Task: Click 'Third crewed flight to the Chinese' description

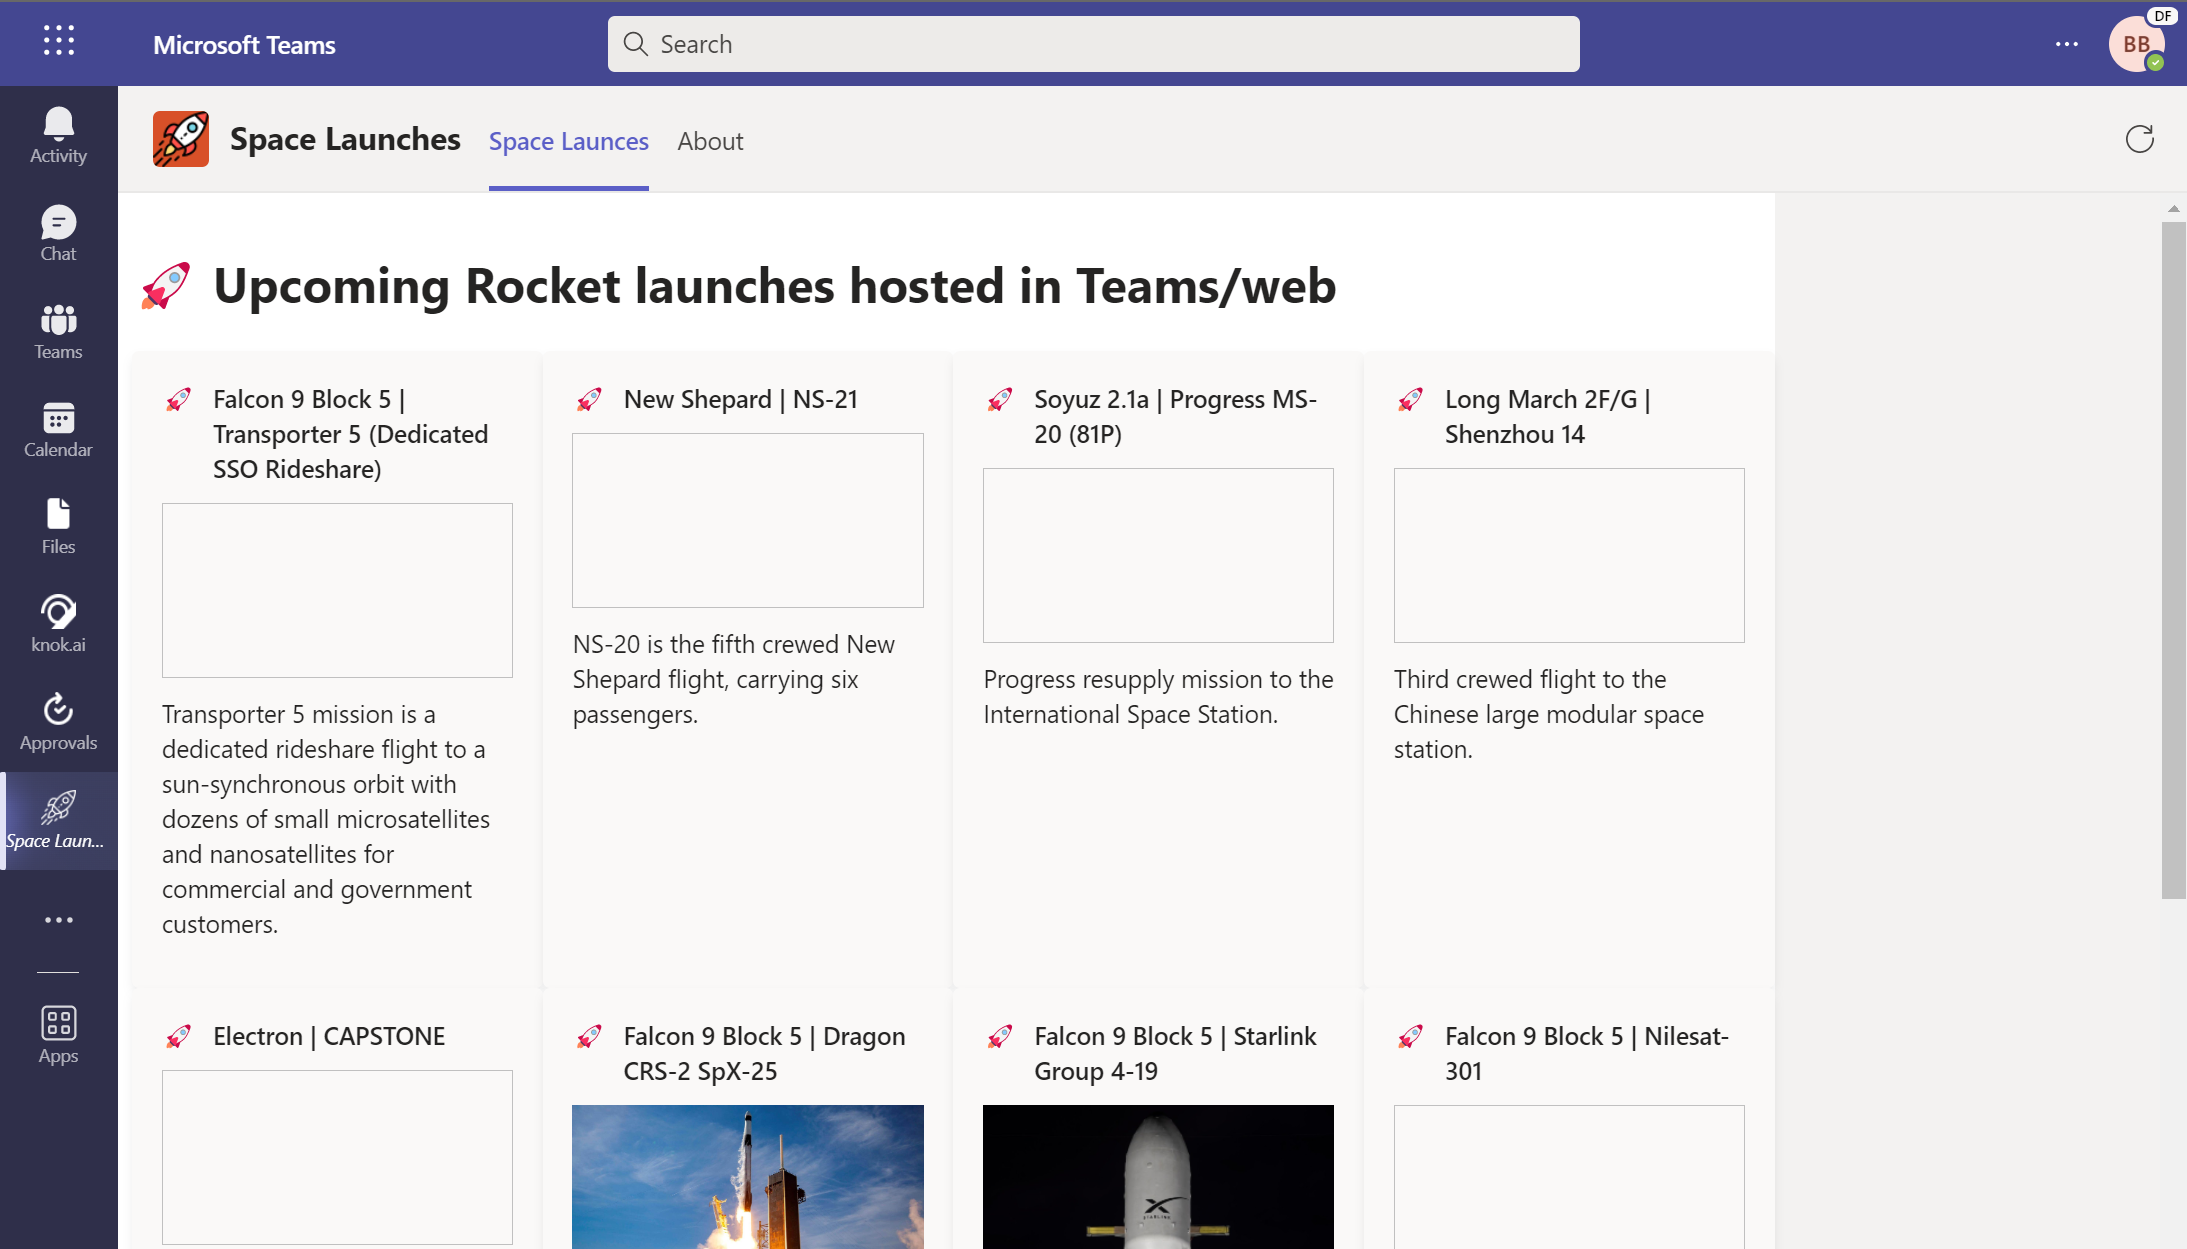Action: (x=1549, y=714)
